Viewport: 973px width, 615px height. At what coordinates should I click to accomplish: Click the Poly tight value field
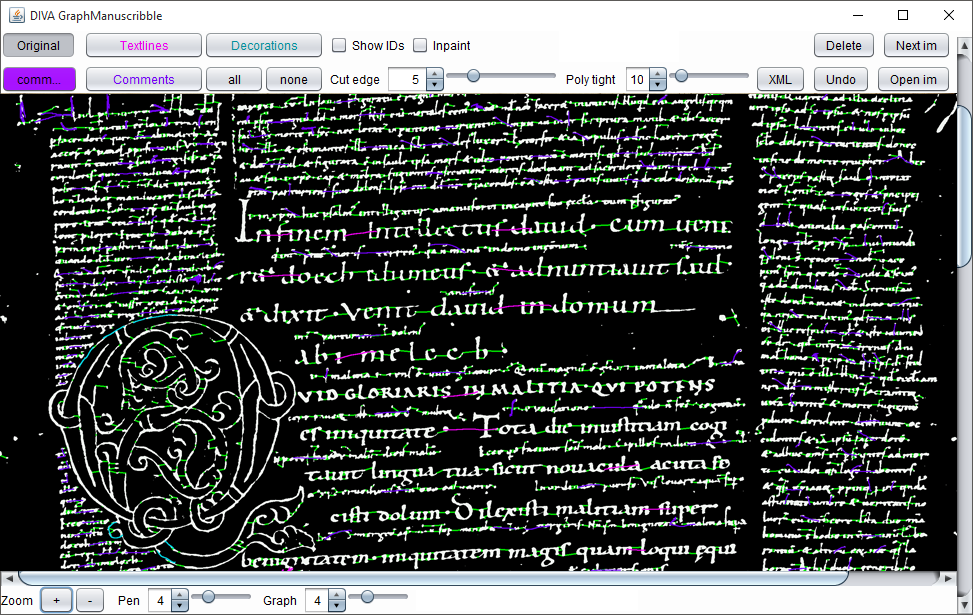[x=637, y=79]
